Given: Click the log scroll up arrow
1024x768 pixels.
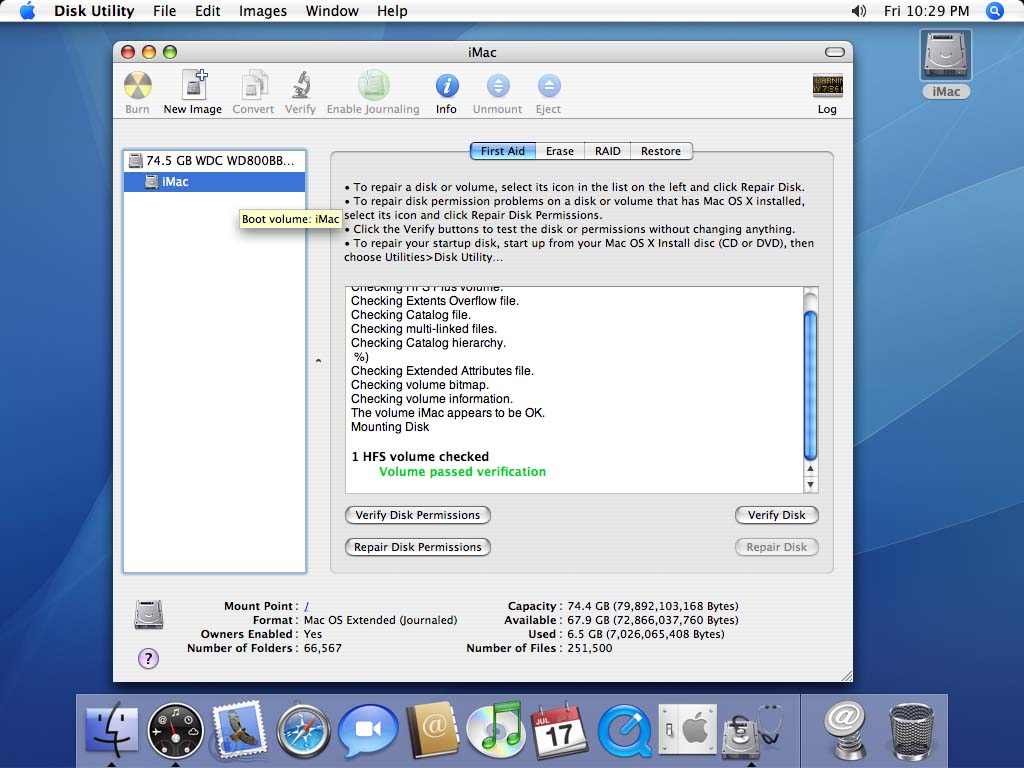Looking at the screenshot, I should pos(810,469).
